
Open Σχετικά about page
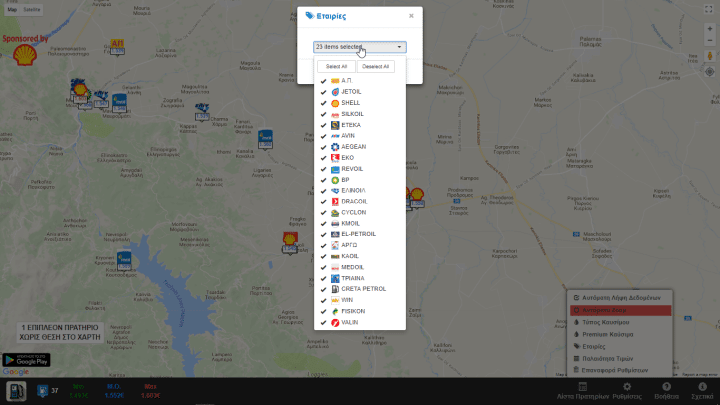[702, 391]
